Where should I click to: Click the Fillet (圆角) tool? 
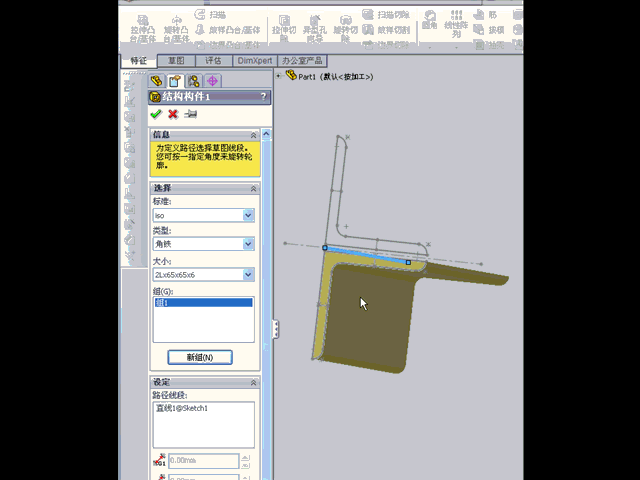point(429,20)
